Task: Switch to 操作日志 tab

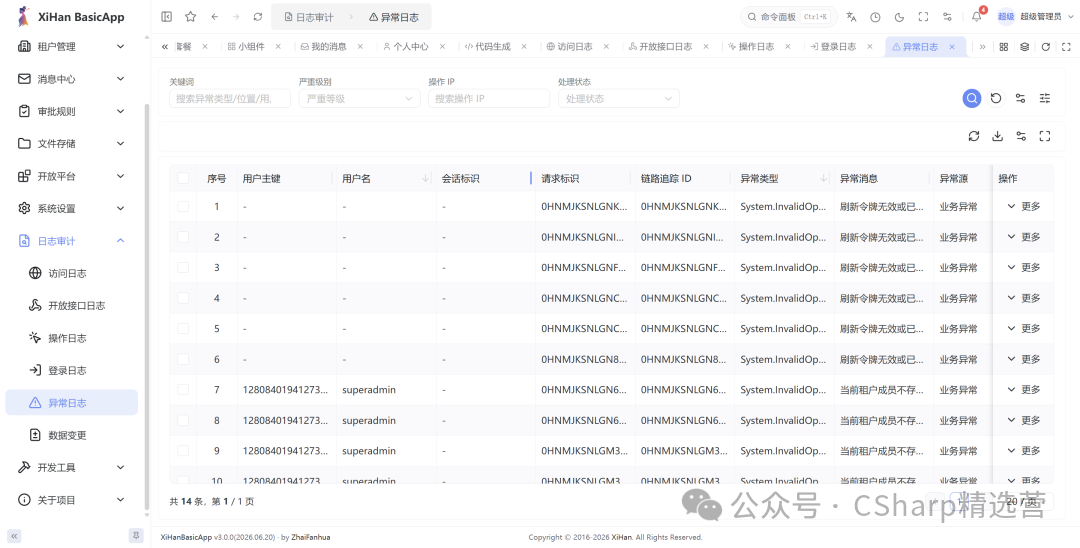Action: point(751,47)
